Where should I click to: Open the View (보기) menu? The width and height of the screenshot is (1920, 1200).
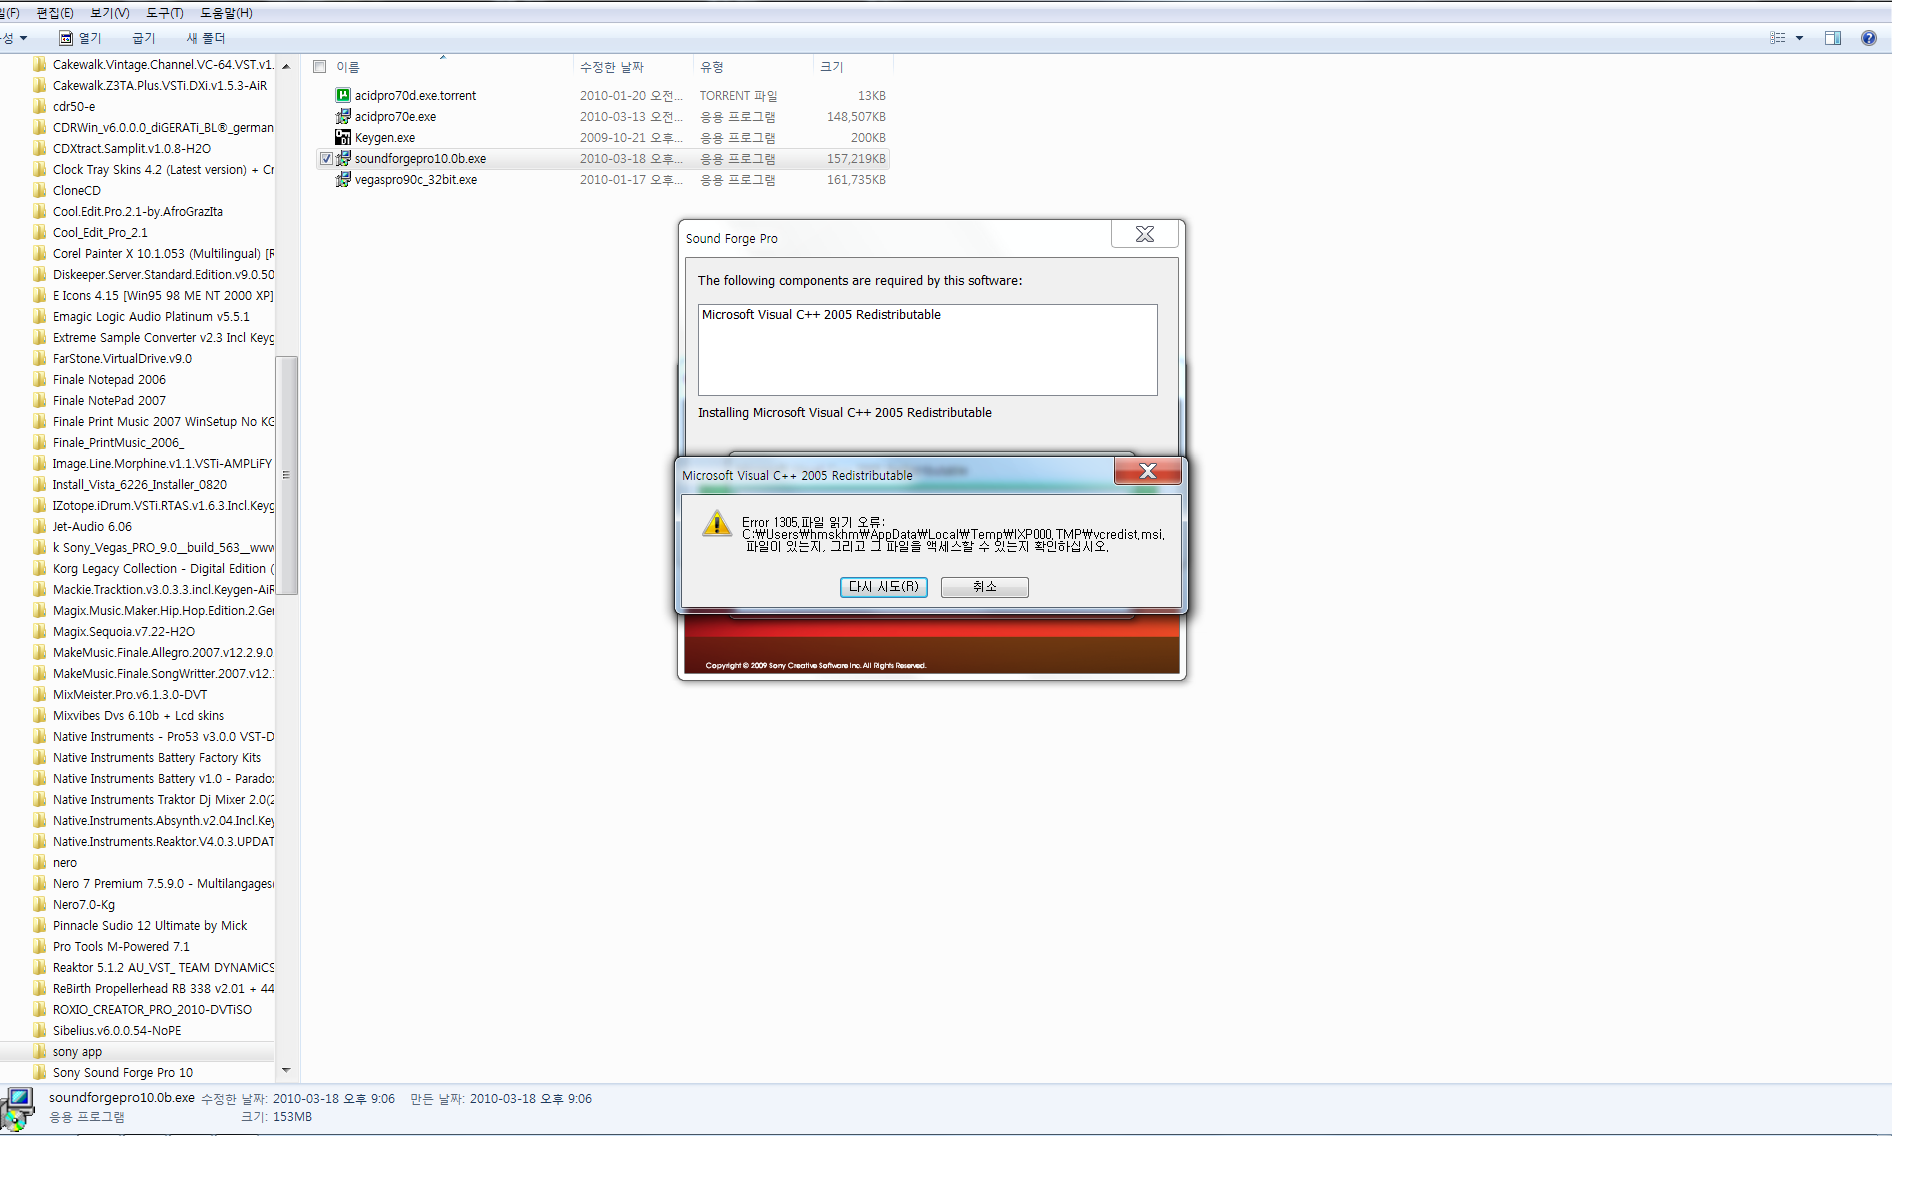point(110,13)
